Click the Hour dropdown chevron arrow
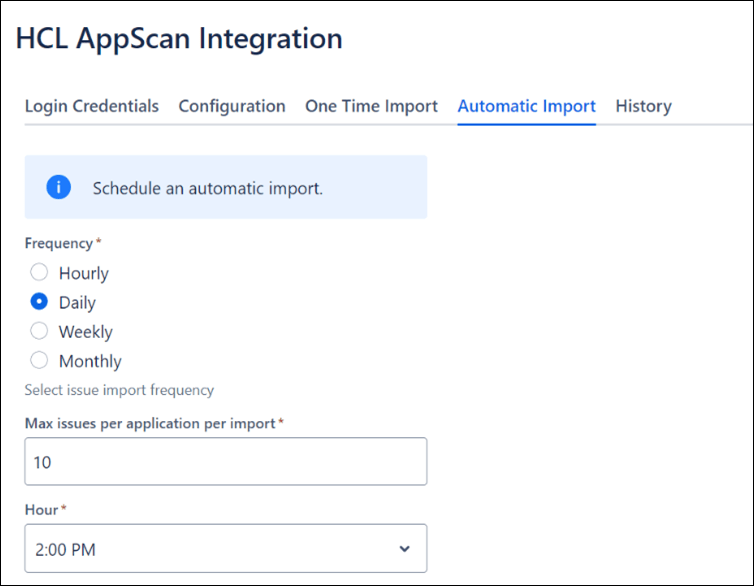 tap(405, 549)
